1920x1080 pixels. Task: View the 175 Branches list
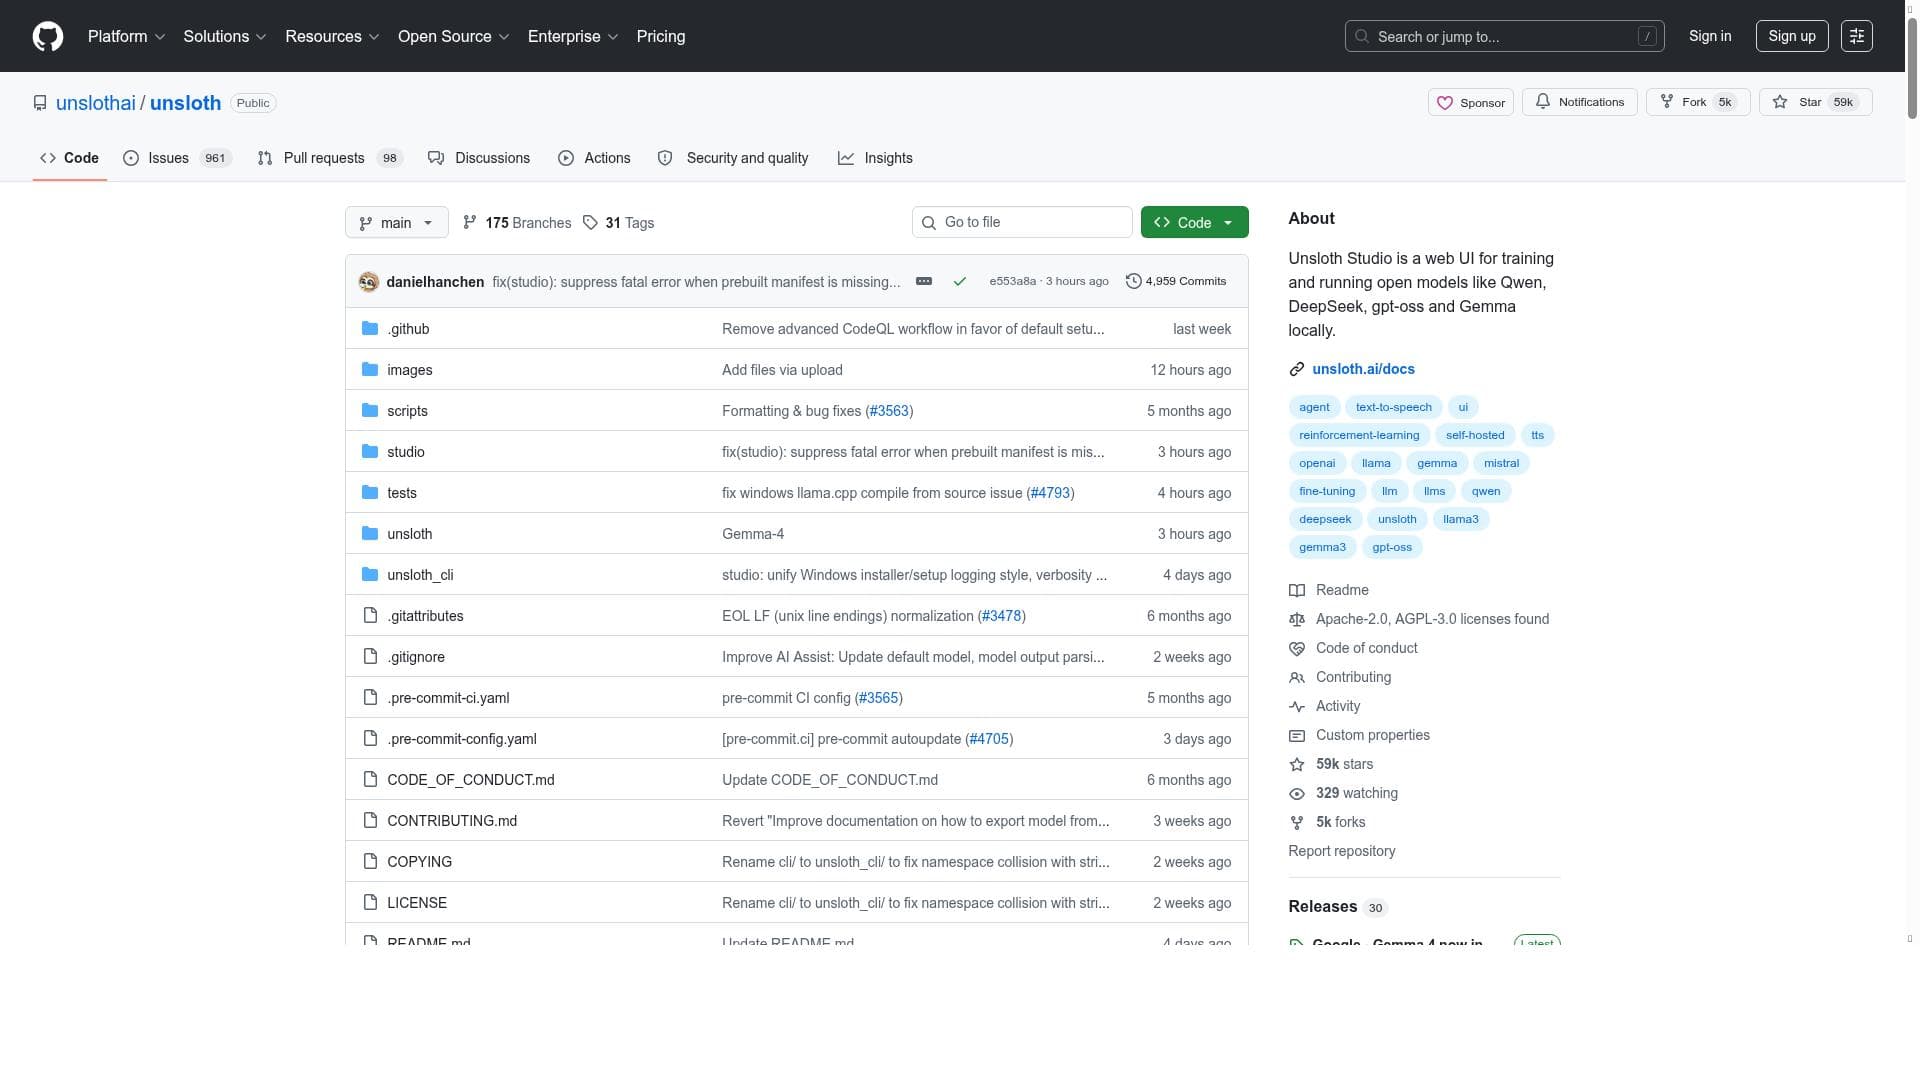(517, 223)
